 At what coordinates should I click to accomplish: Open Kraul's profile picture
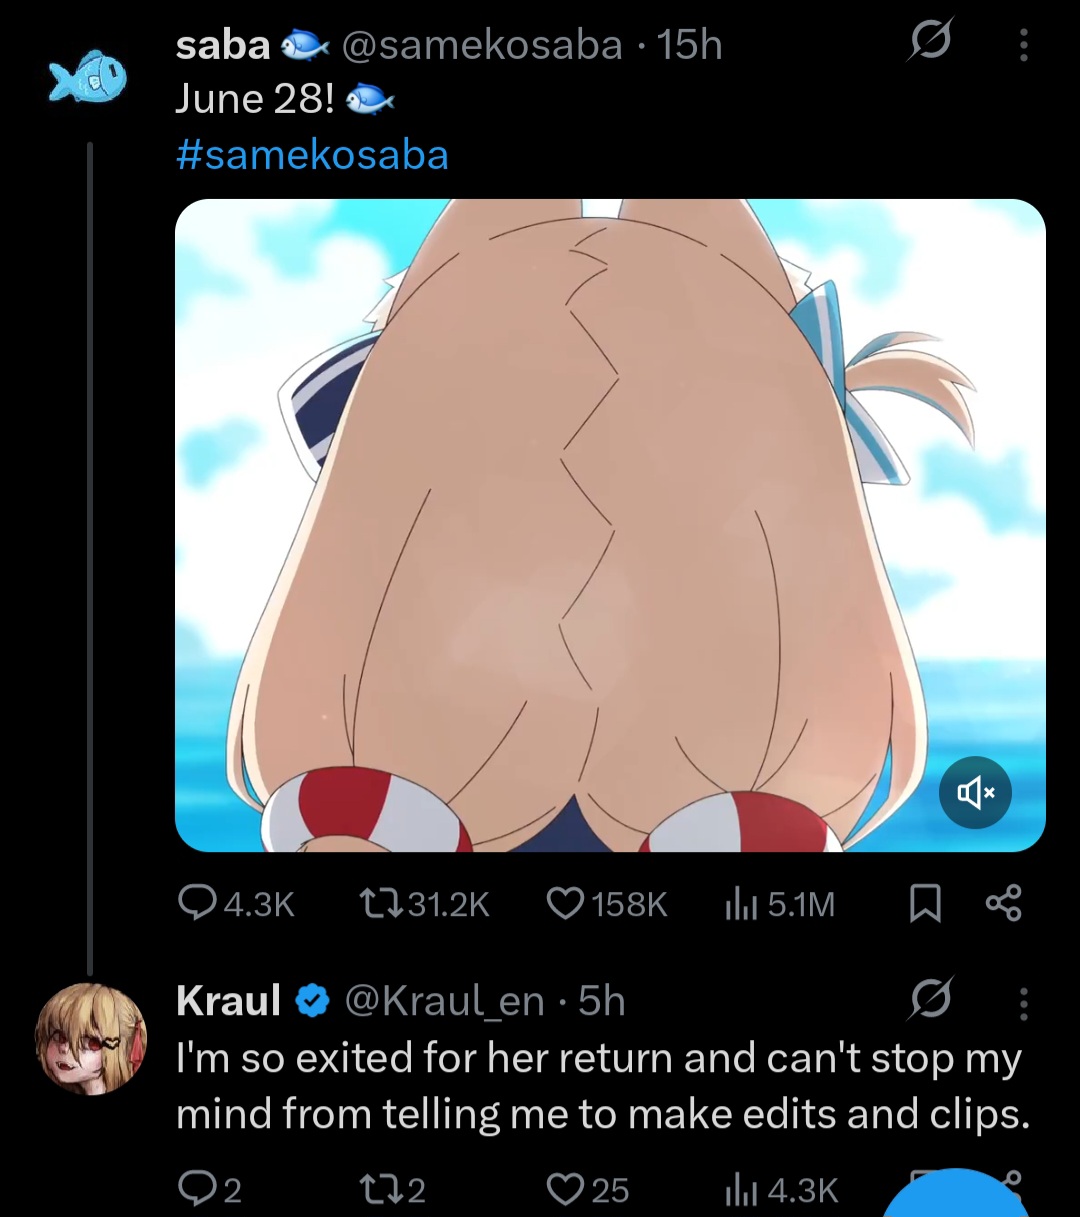pos(90,1038)
